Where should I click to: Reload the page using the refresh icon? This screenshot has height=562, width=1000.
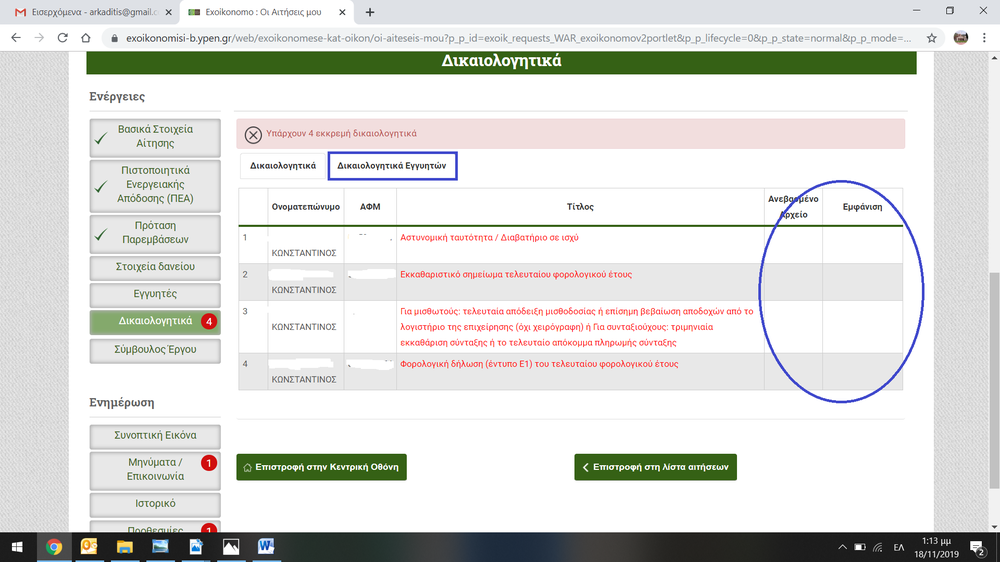coord(67,38)
